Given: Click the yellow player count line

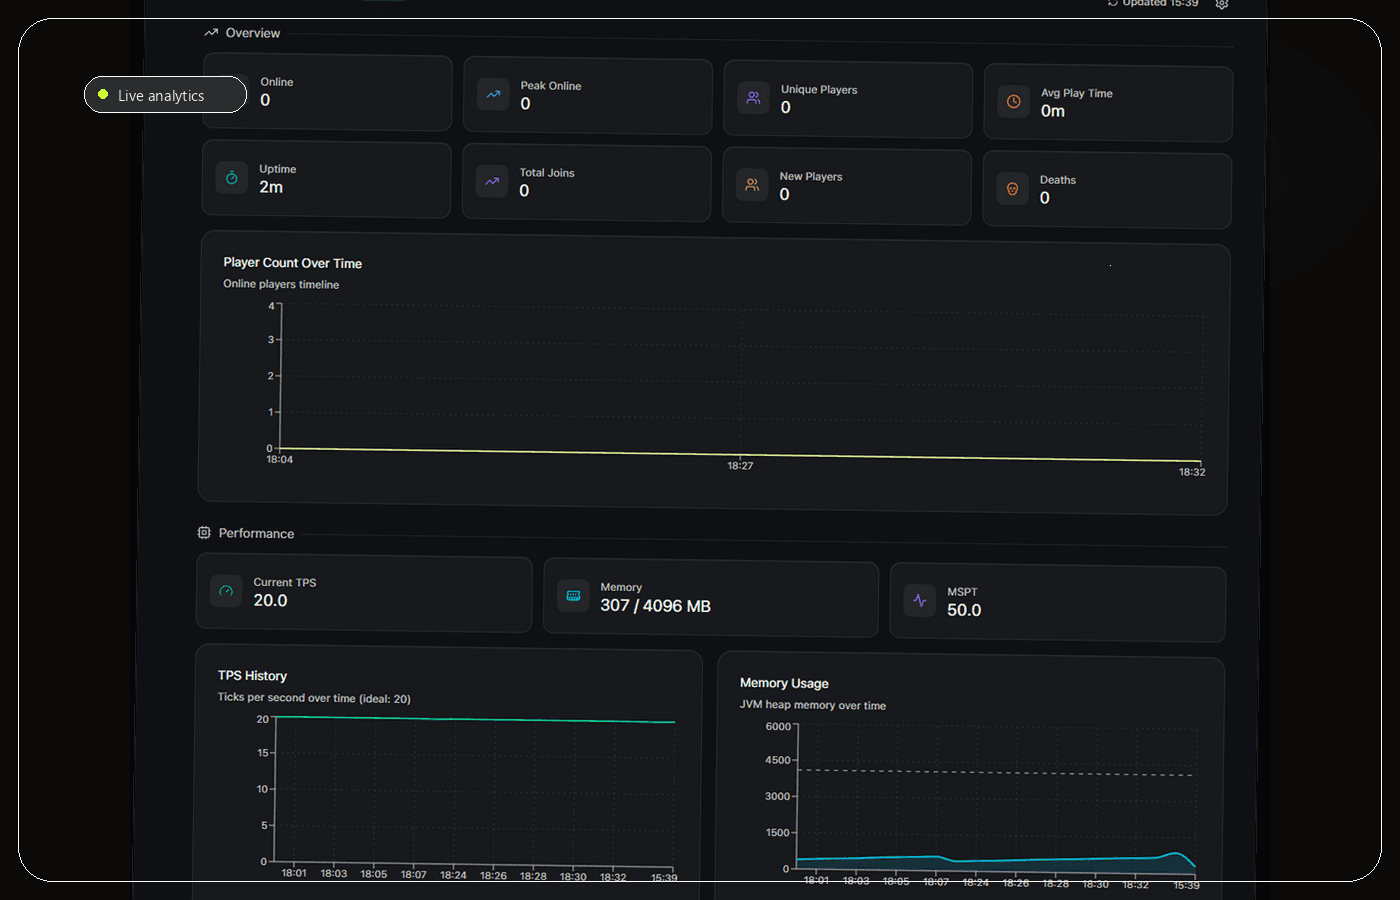Looking at the screenshot, I should [x=740, y=455].
